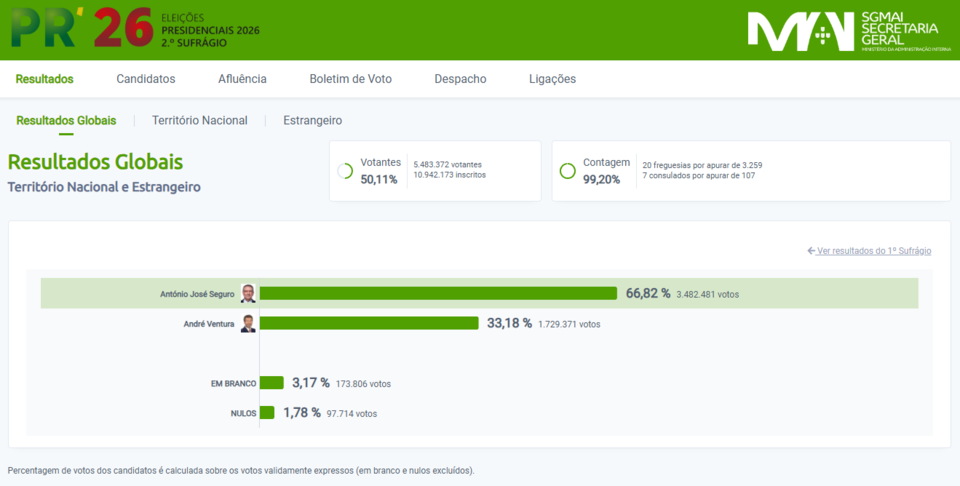This screenshot has height=486, width=960.
Task: Switch to the Despacho tab
Action: coord(460,79)
